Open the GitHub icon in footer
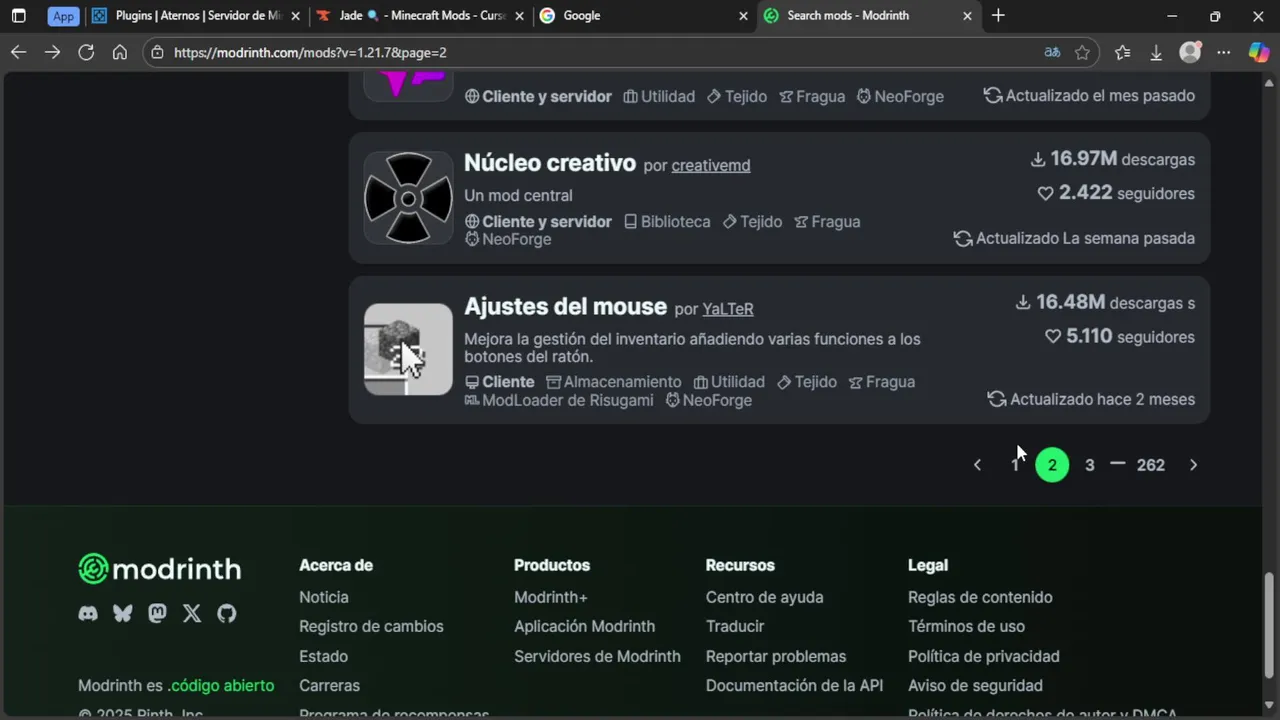The height and width of the screenshot is (720, 1280). click(x=227, y=614)
